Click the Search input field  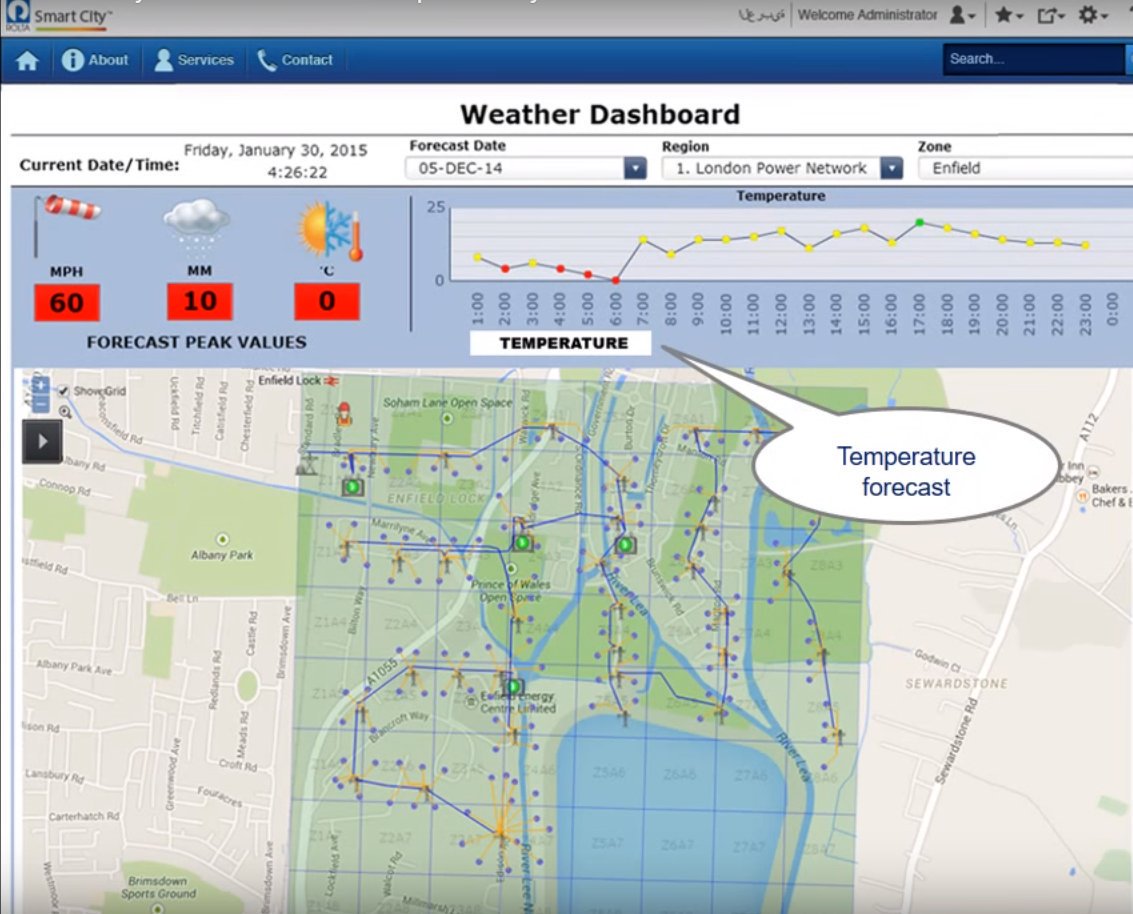click(1034, 59)
